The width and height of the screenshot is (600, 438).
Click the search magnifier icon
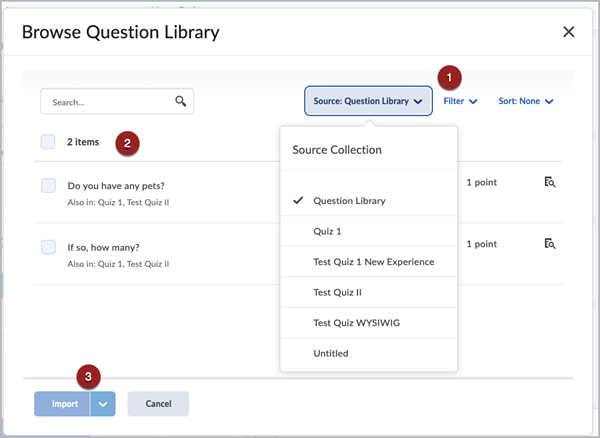click(x=181, y=101)
